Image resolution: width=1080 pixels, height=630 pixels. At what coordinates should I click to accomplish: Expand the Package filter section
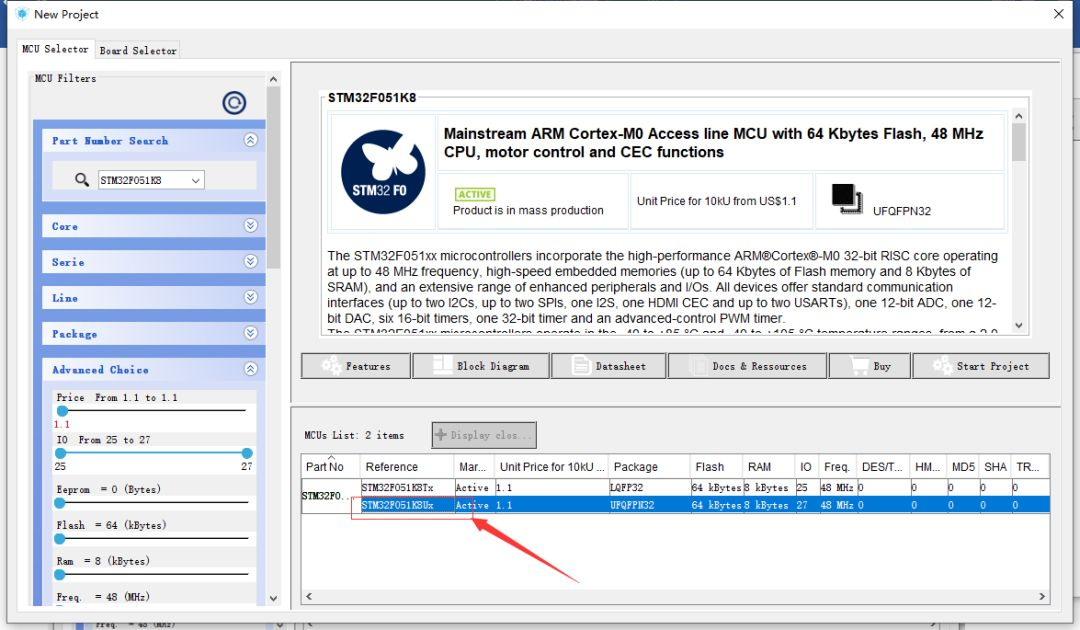(251, 333)
